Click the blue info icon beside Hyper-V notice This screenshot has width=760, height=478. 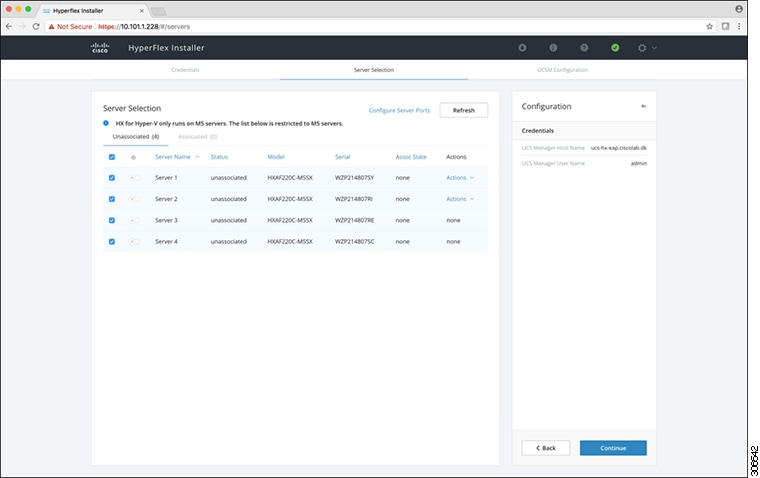click(107, 123)
